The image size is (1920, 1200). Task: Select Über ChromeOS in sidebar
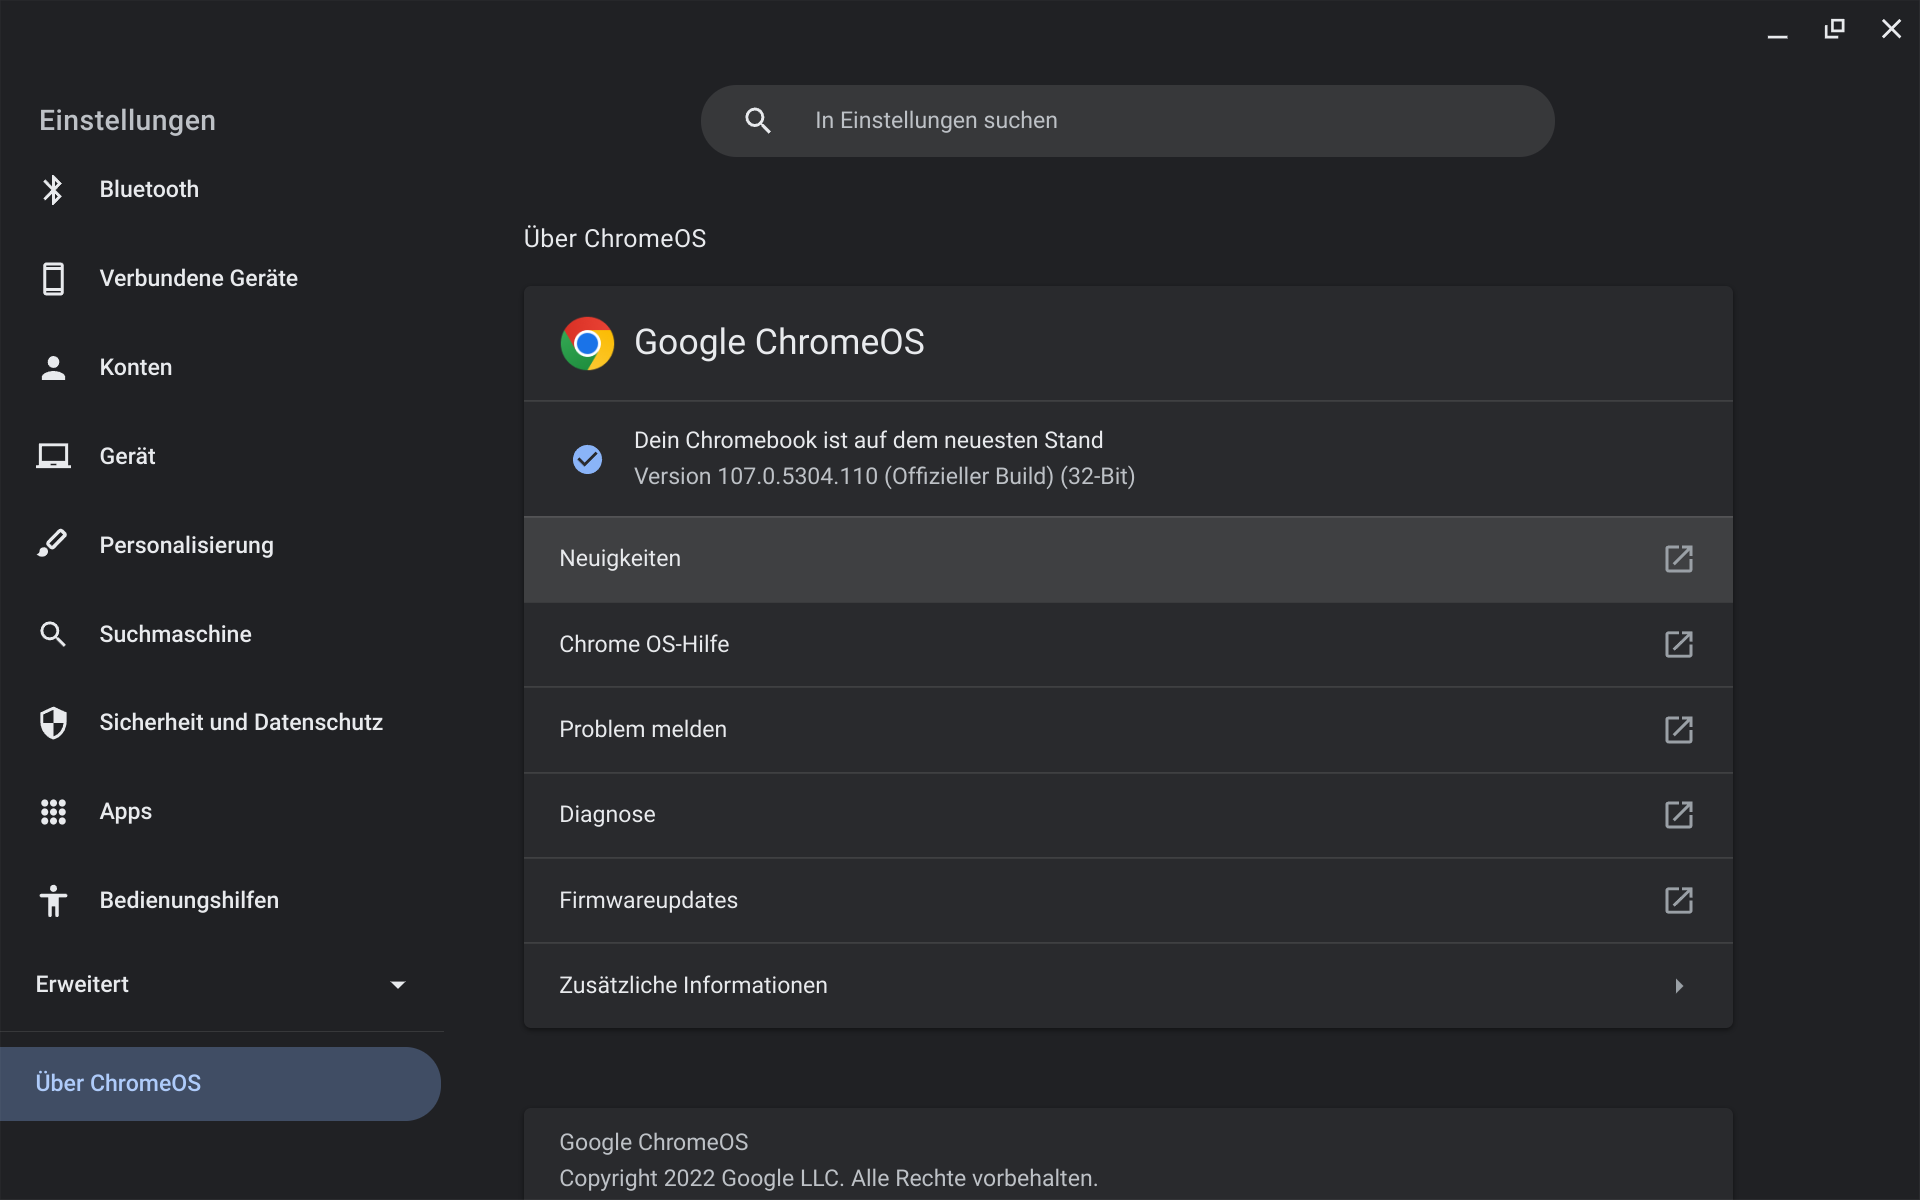click(x=118, y=1083)
